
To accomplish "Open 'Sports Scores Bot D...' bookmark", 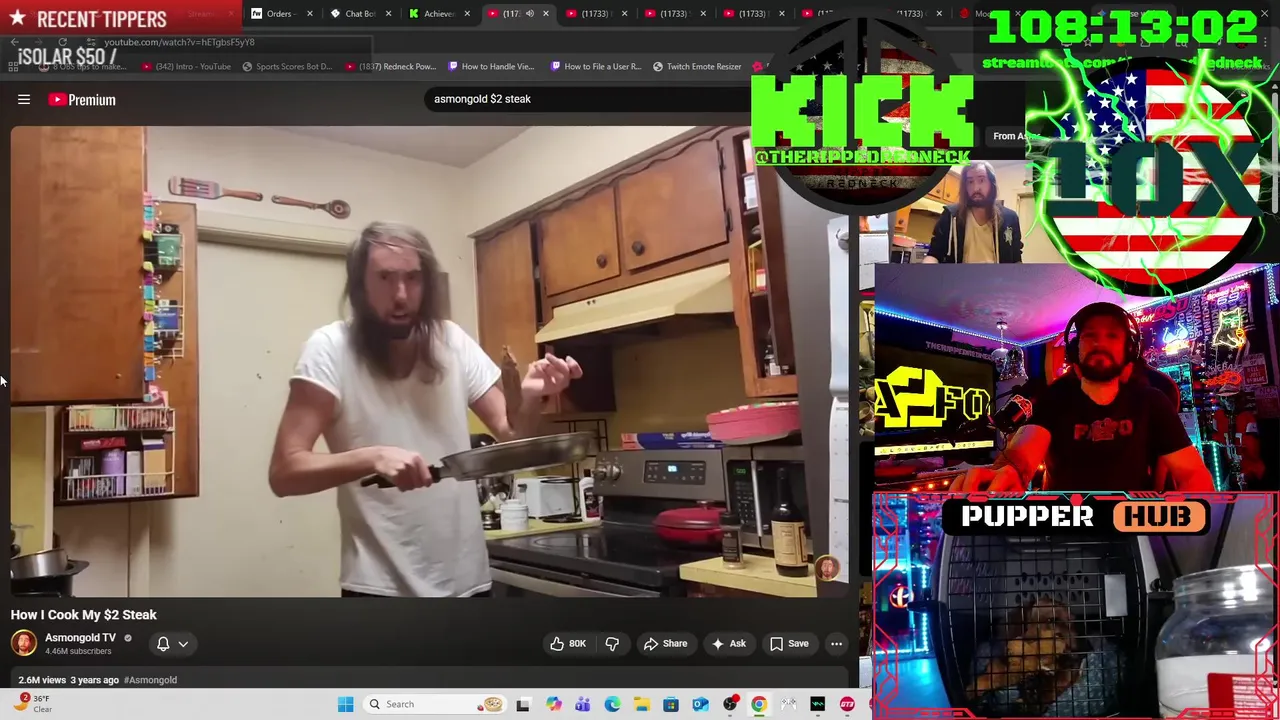I will click(287, 67).
